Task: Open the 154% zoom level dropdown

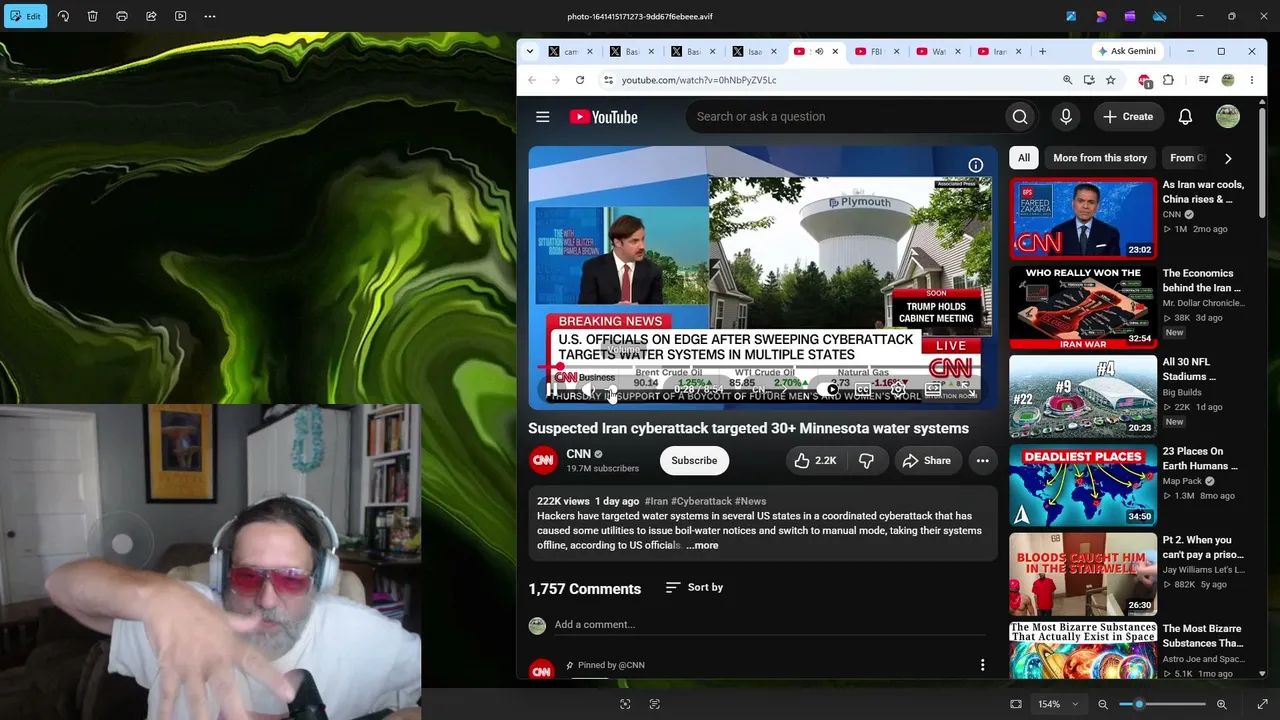Action: [x=1058, y=704]
